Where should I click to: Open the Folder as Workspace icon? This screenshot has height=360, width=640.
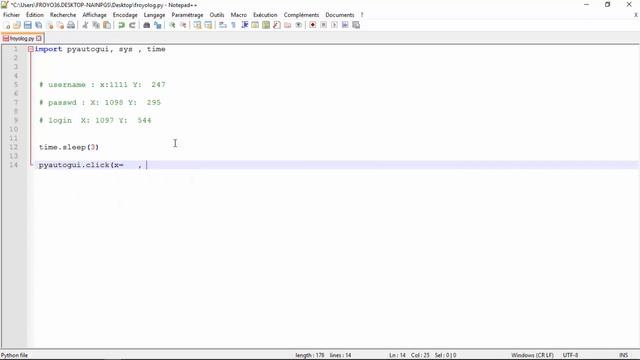[x=288, y=25]
